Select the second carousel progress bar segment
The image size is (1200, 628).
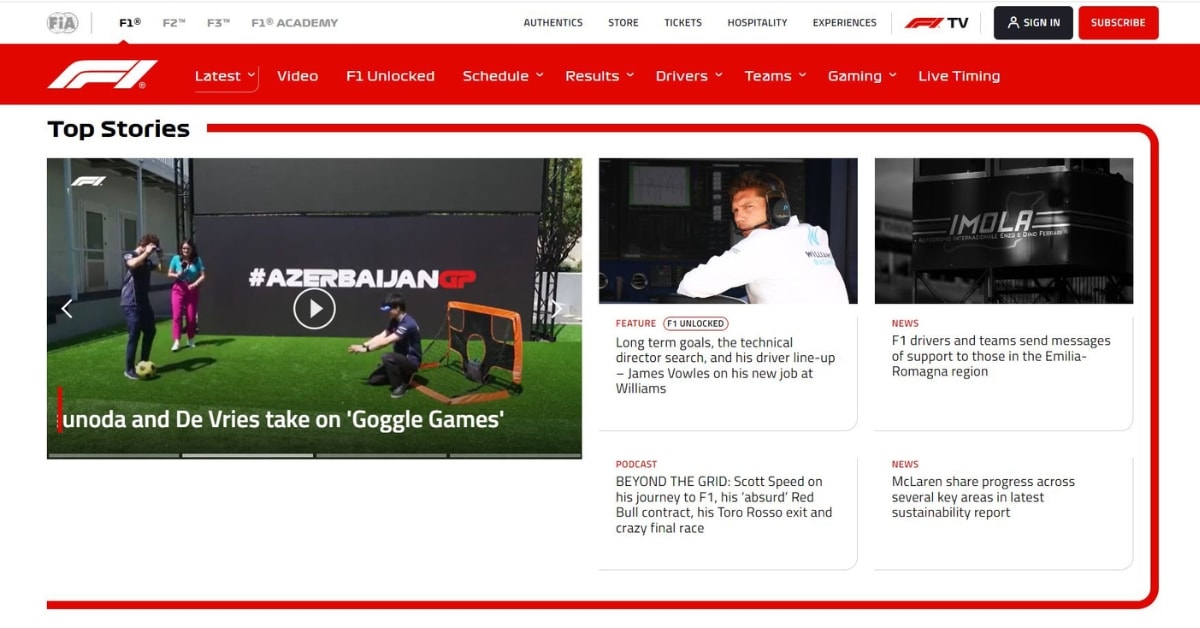(247, 455)
